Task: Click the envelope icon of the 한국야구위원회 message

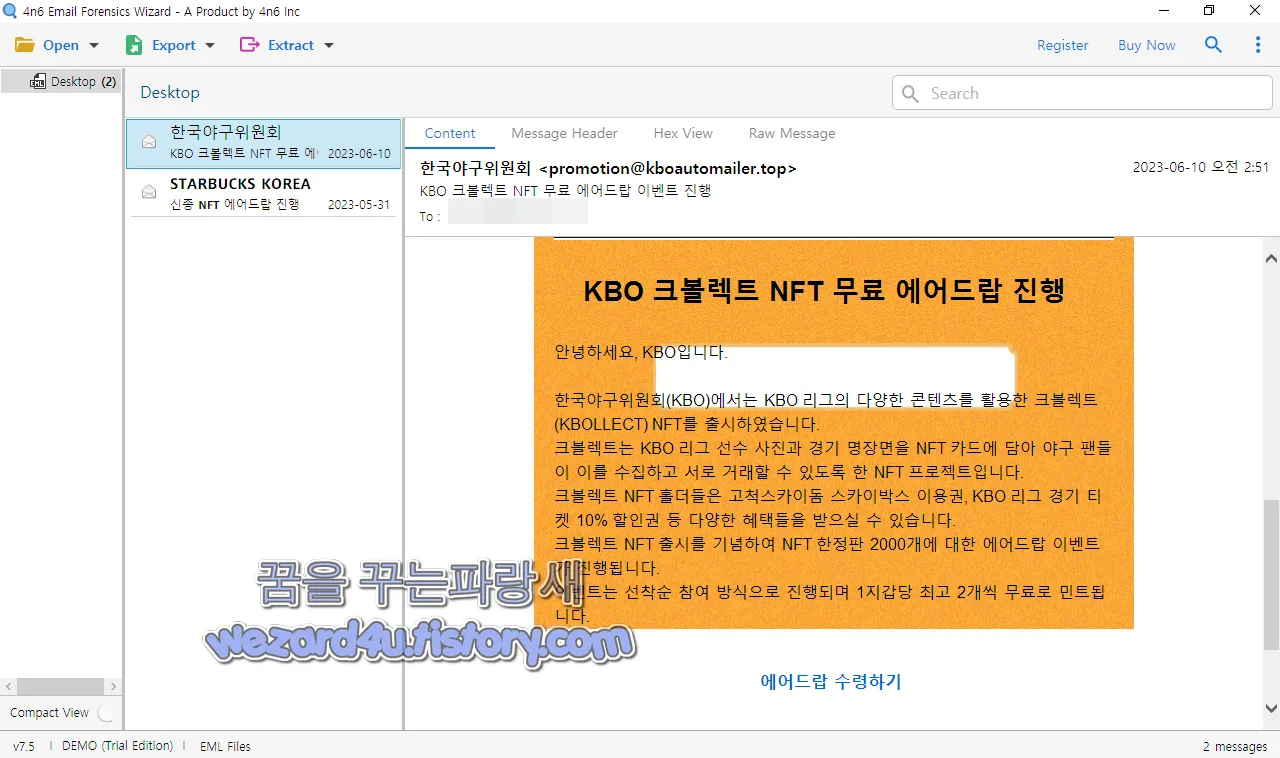Action: tap(149, 142)
